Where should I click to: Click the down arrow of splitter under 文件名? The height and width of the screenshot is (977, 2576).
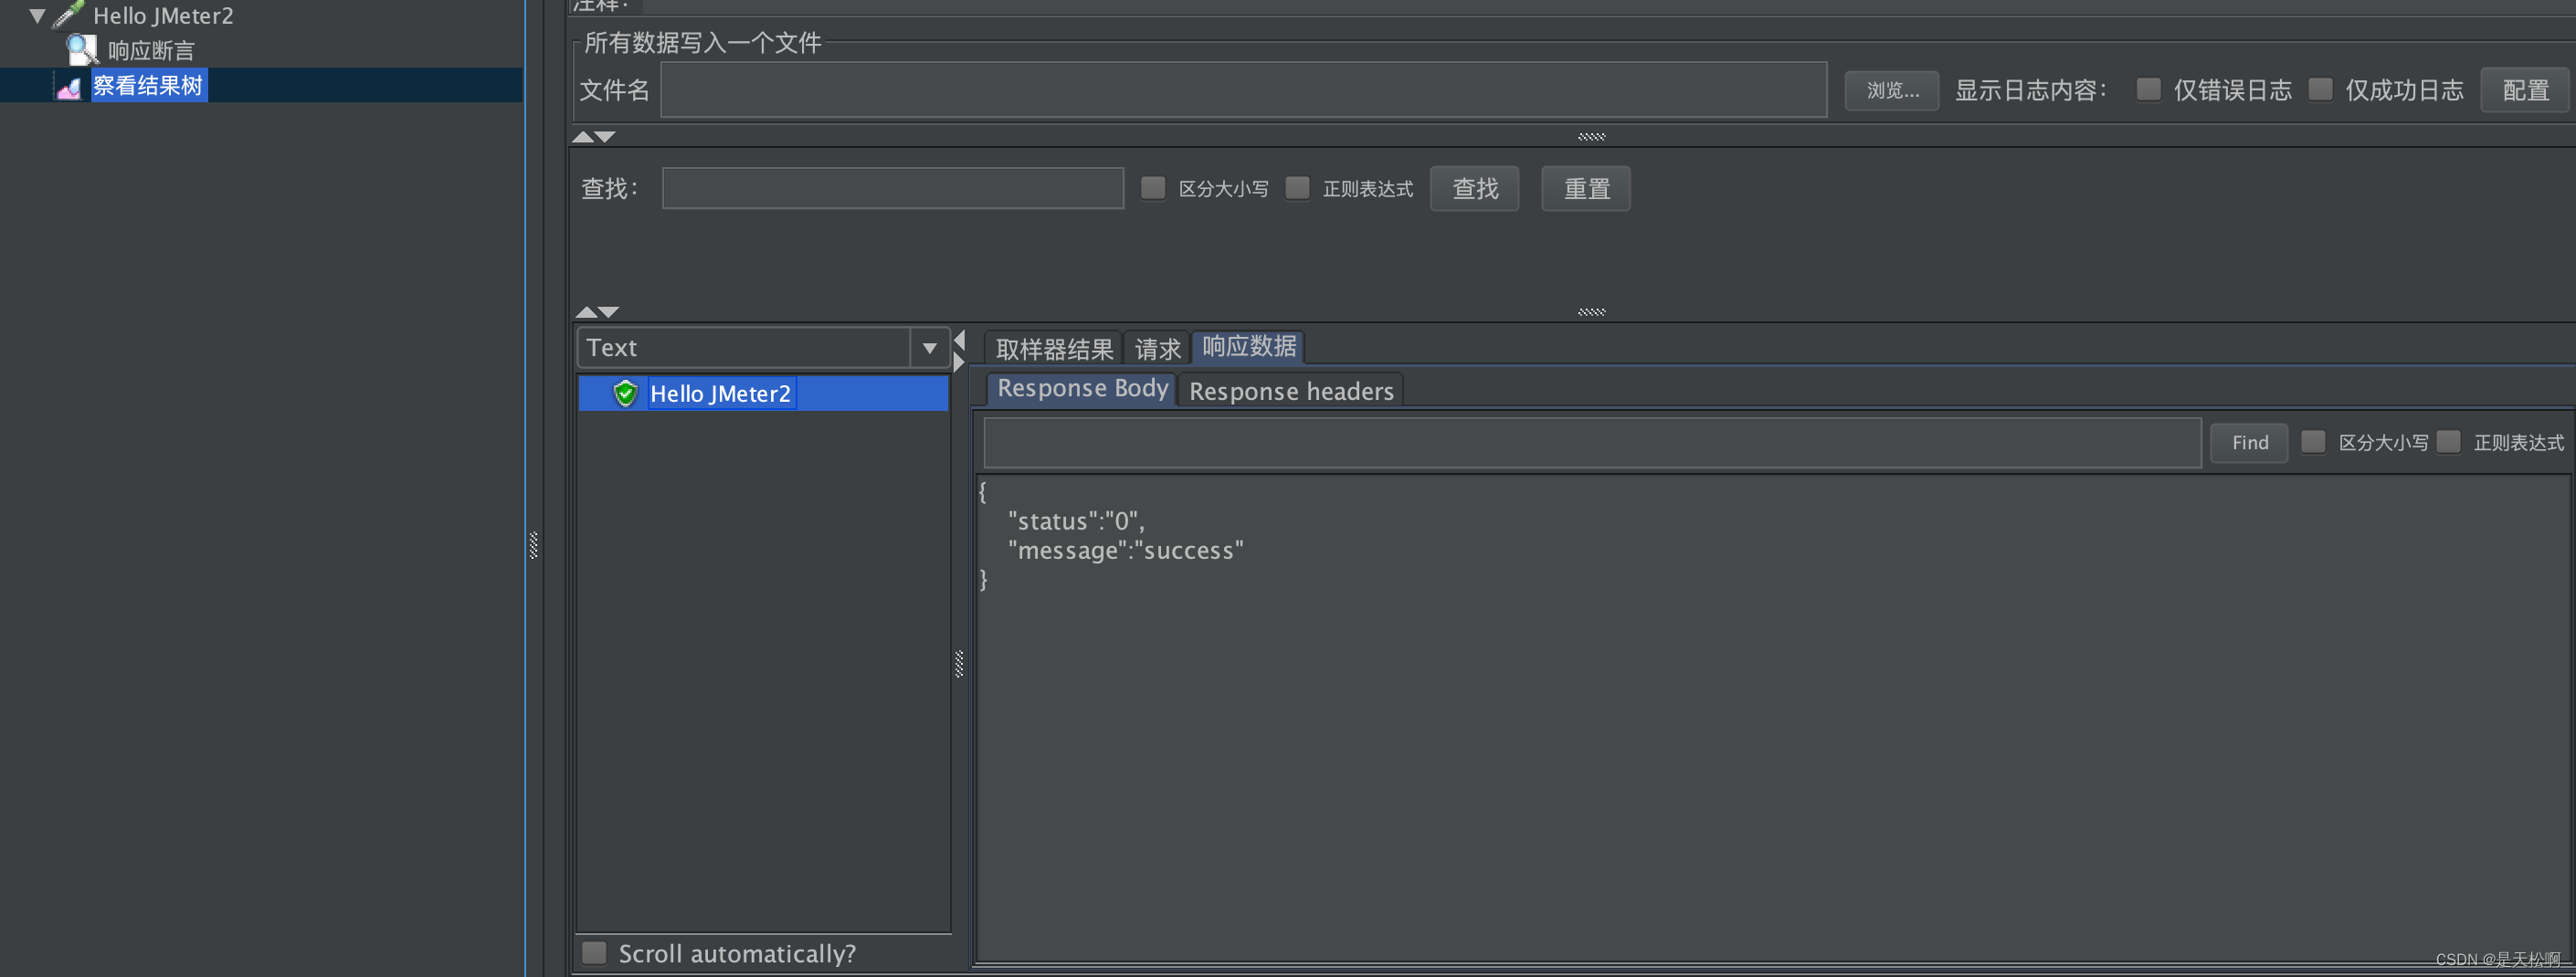[x=606, y=137]
